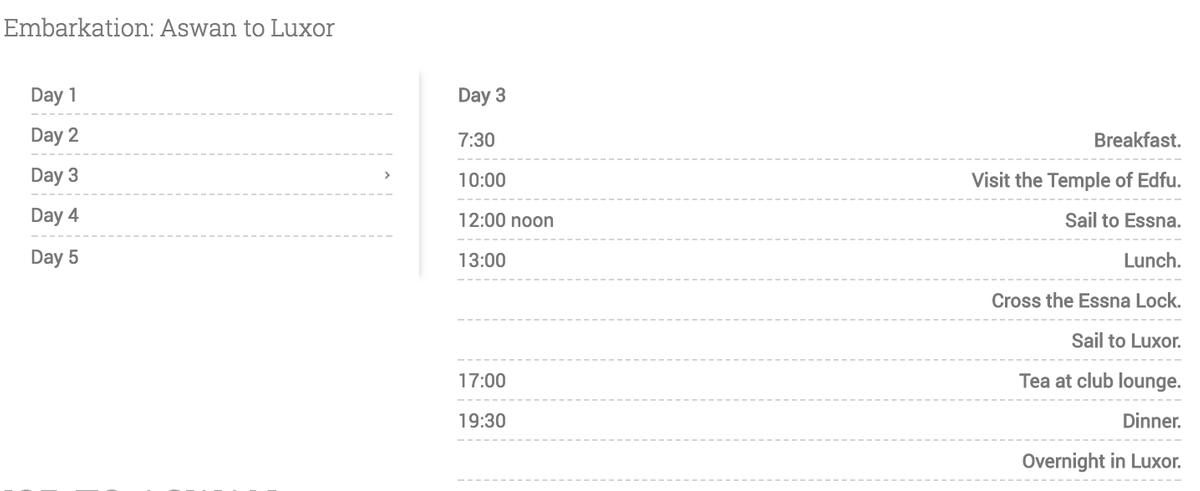
Task: Select the Day 3 tab label
Action: 54,176
